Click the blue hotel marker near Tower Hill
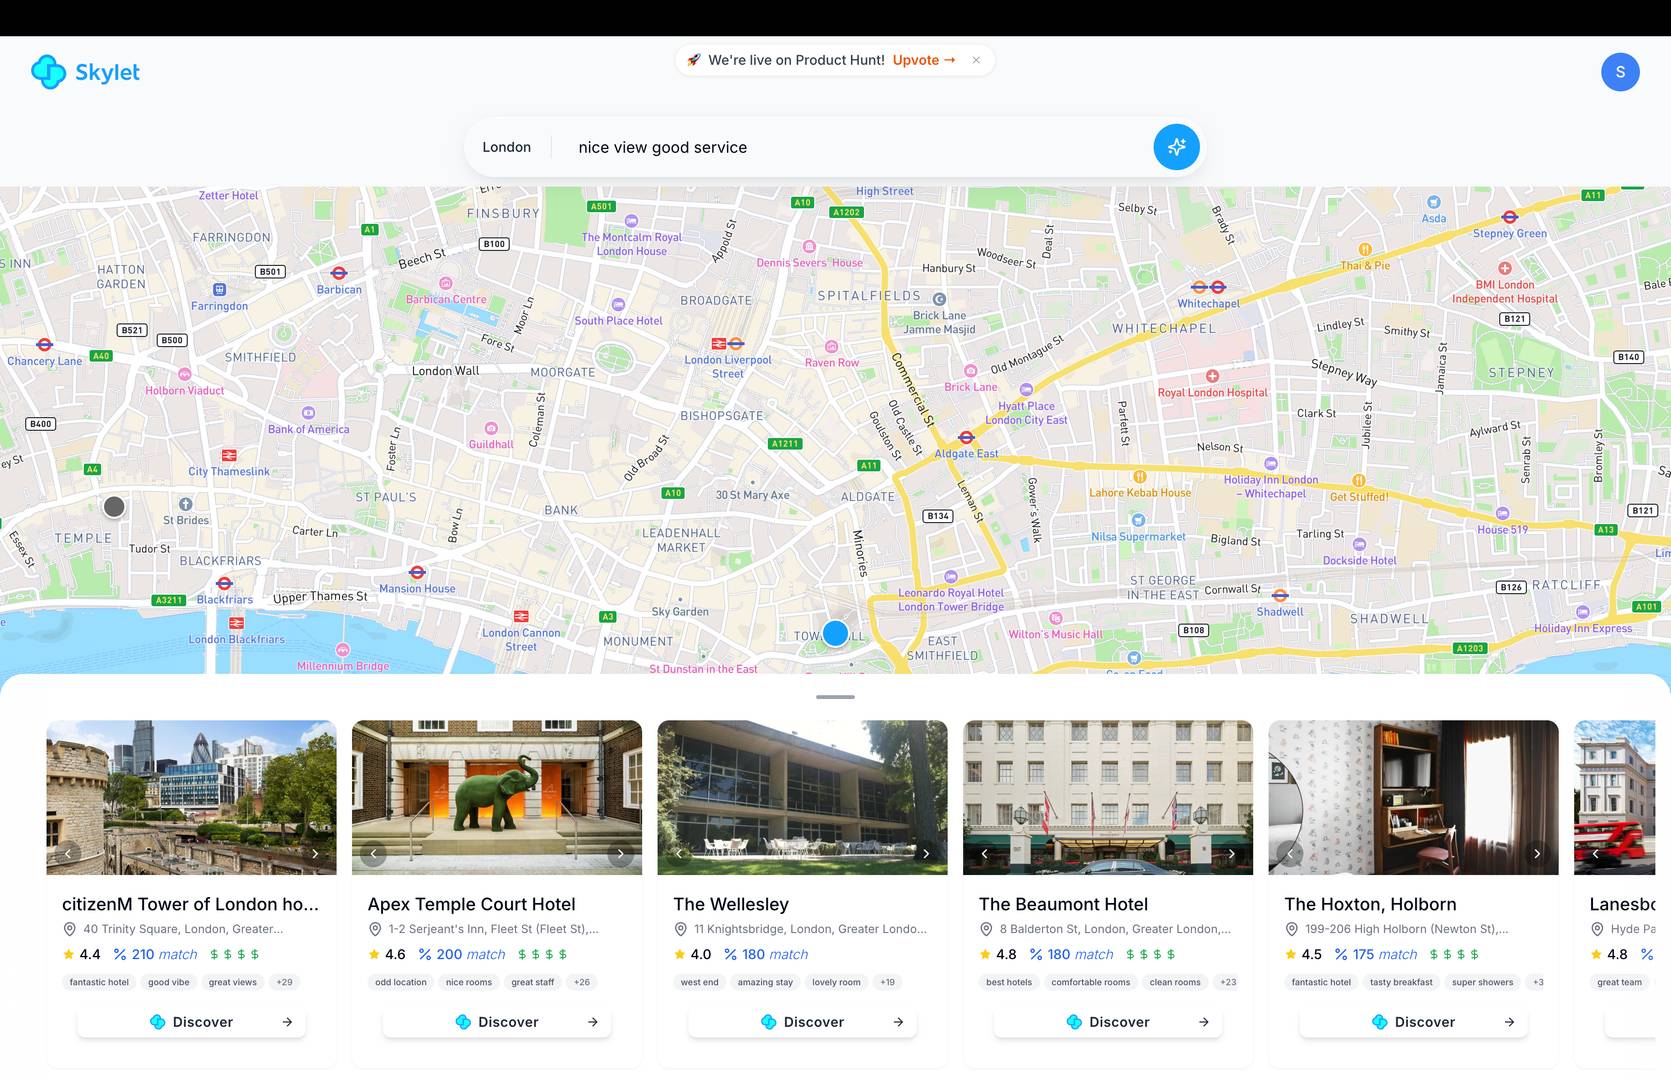1671x1080 pixels. 835,633
